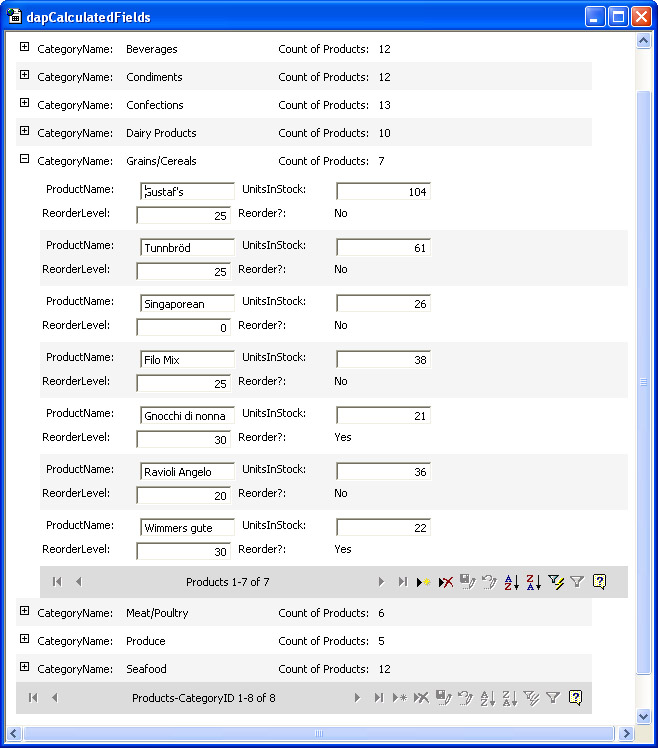Click the vertical scrollbar thumb
658x748 pixels.
pos(644,380)
